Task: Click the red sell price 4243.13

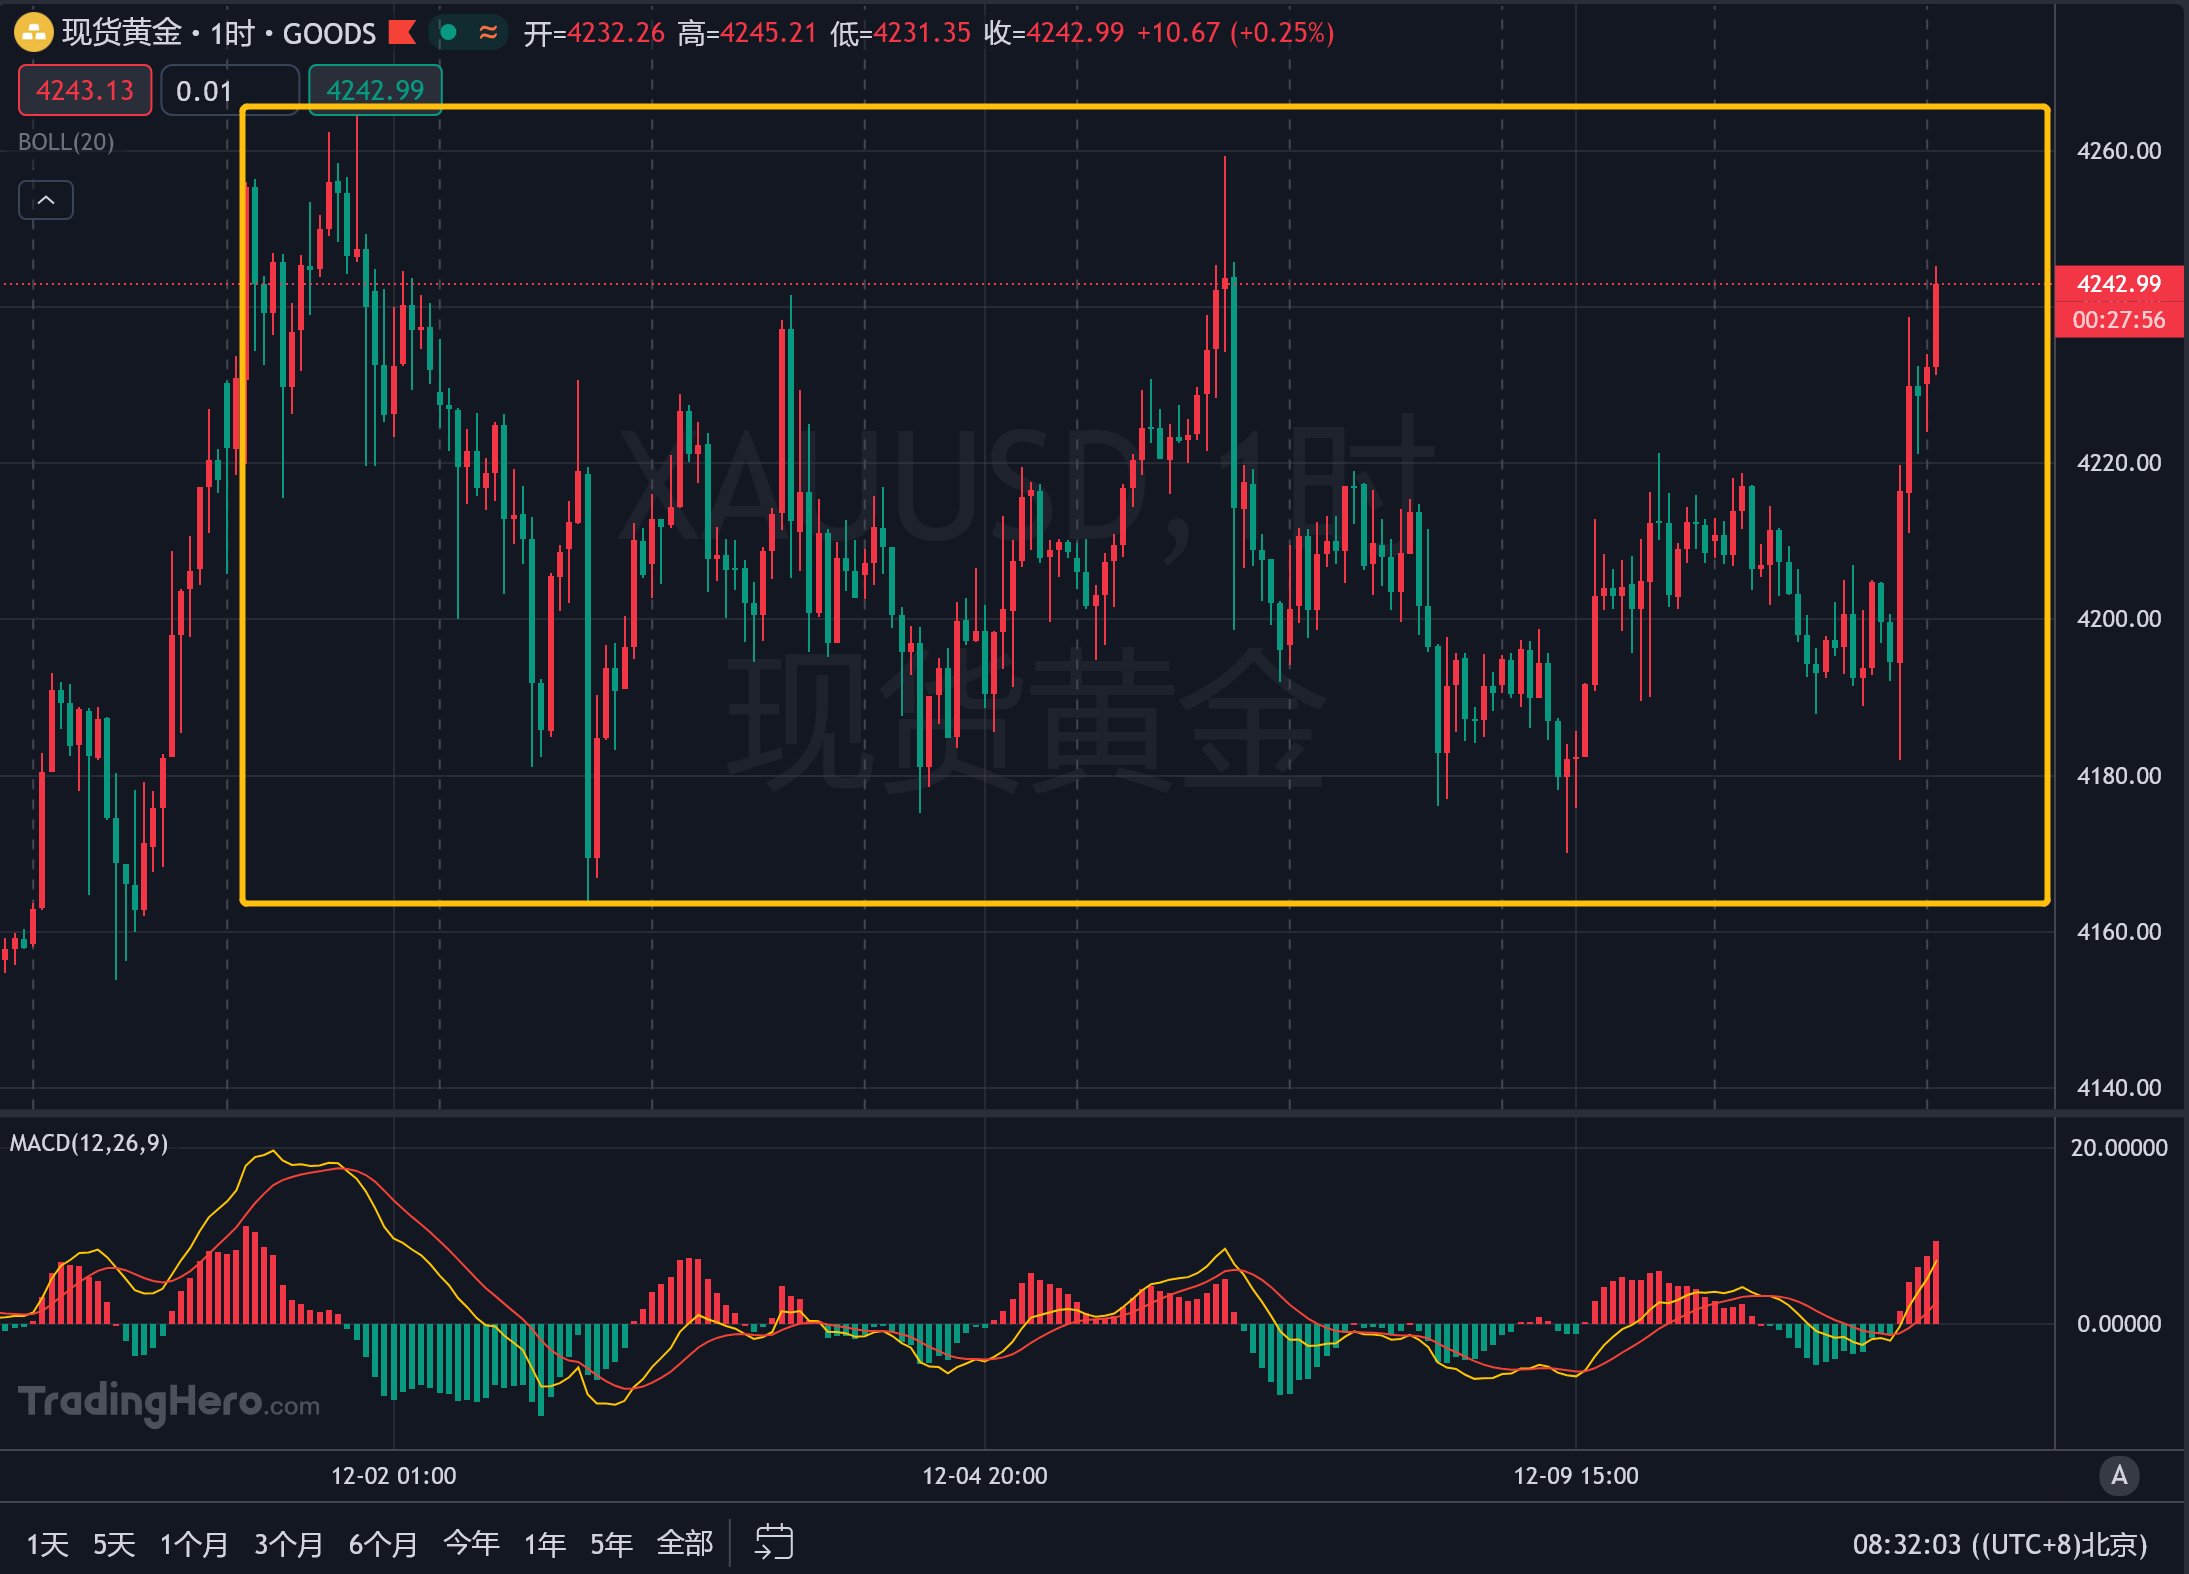Action: (85, 90)
